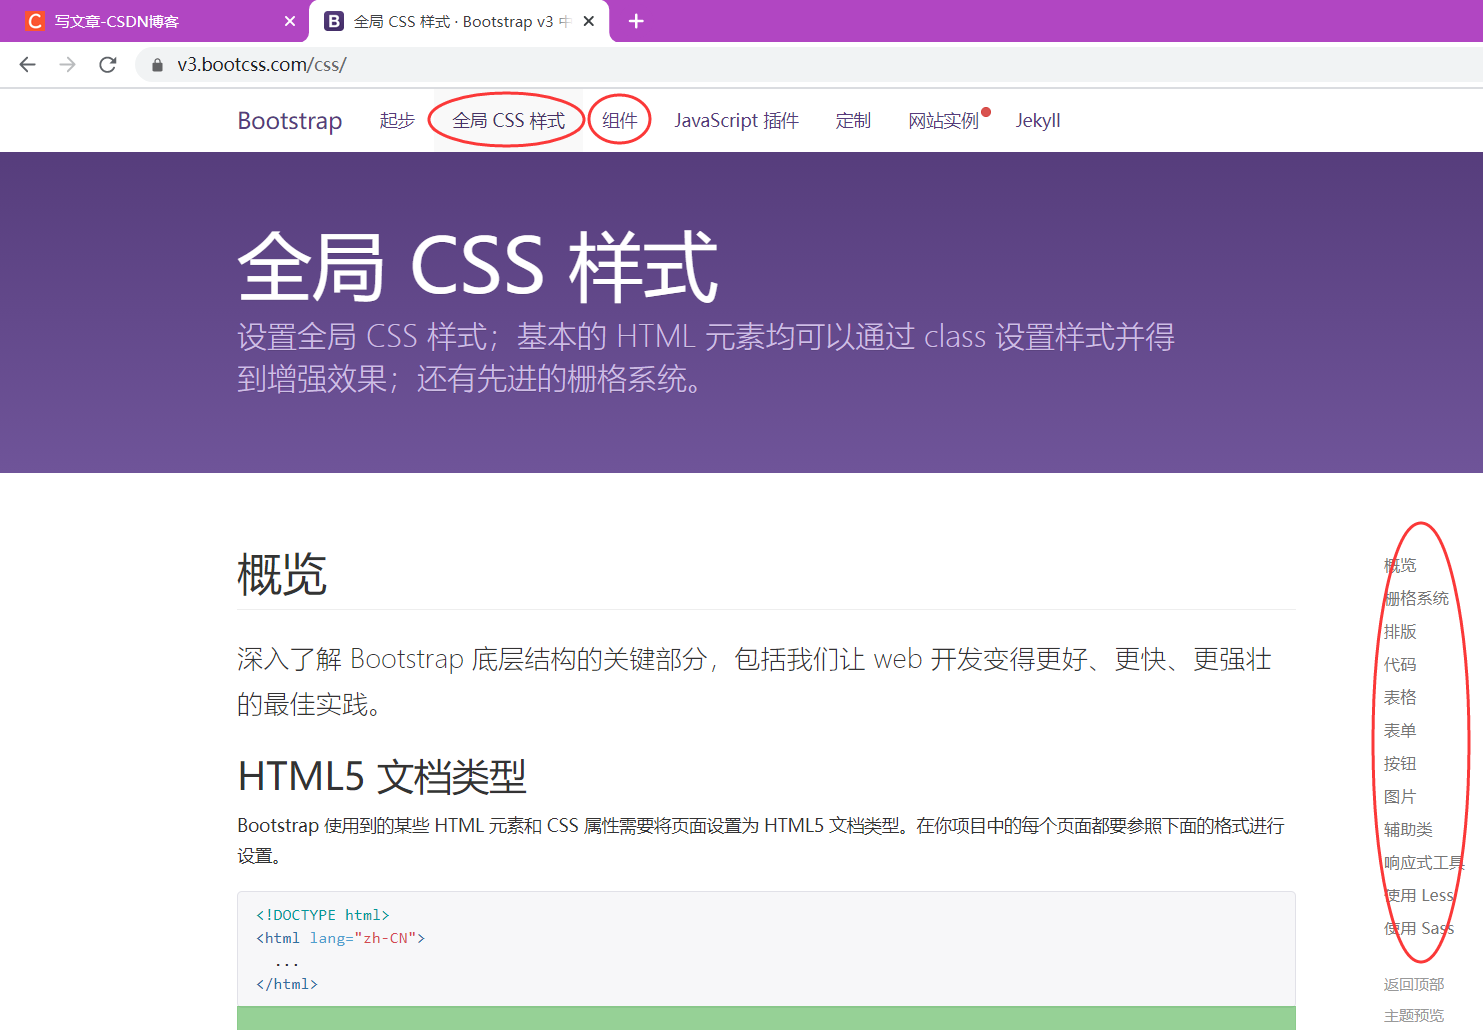Close the 写文章-CSDN博客 tab
This screenshot has width=1483, height=1030.
coord(290,21)
